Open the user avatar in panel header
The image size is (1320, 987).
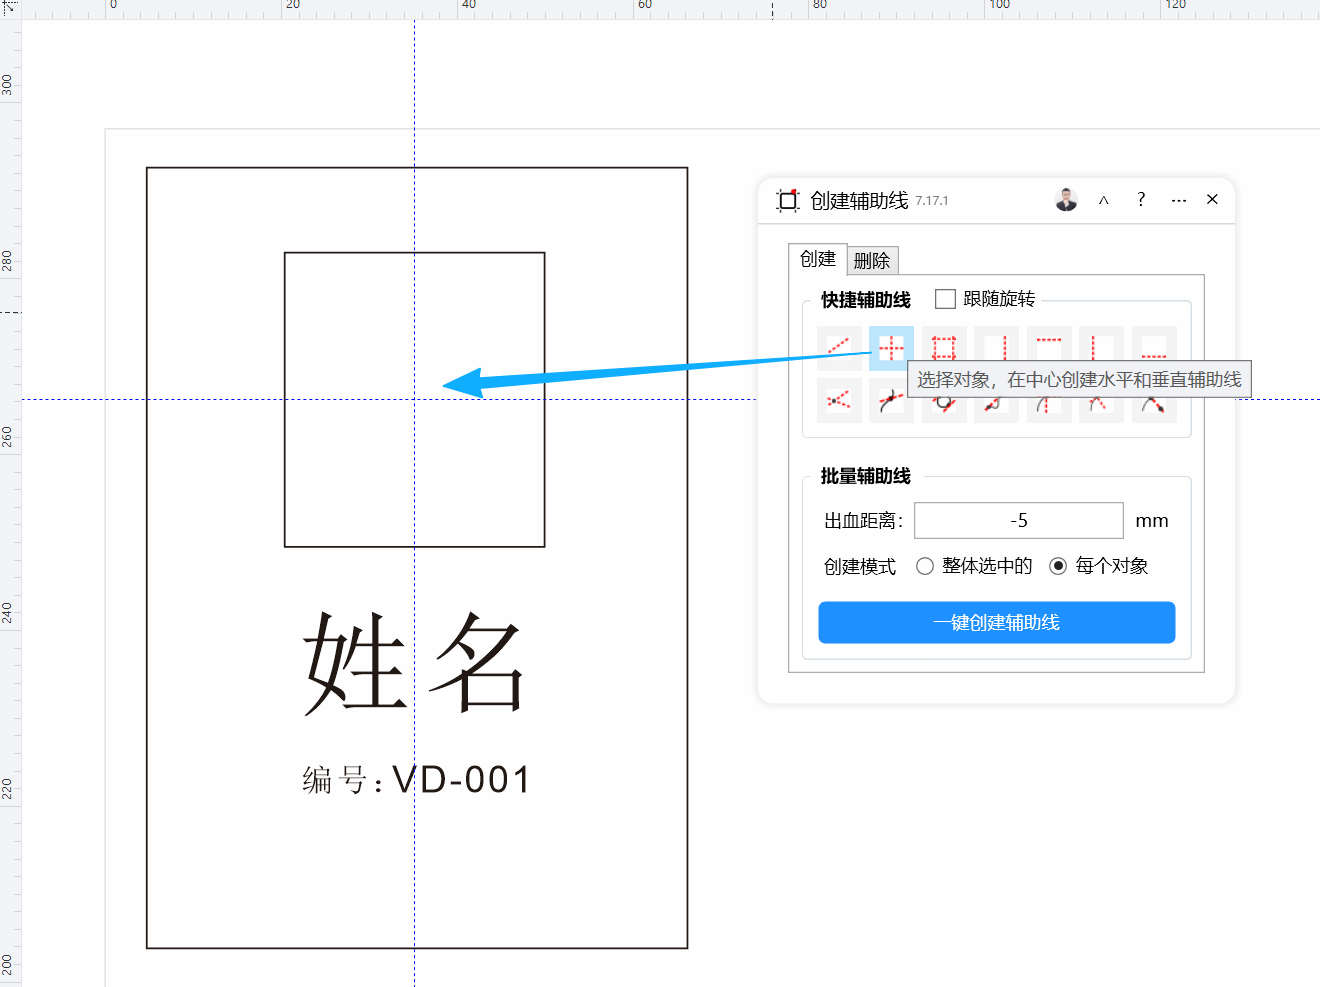click(1066, 199)
